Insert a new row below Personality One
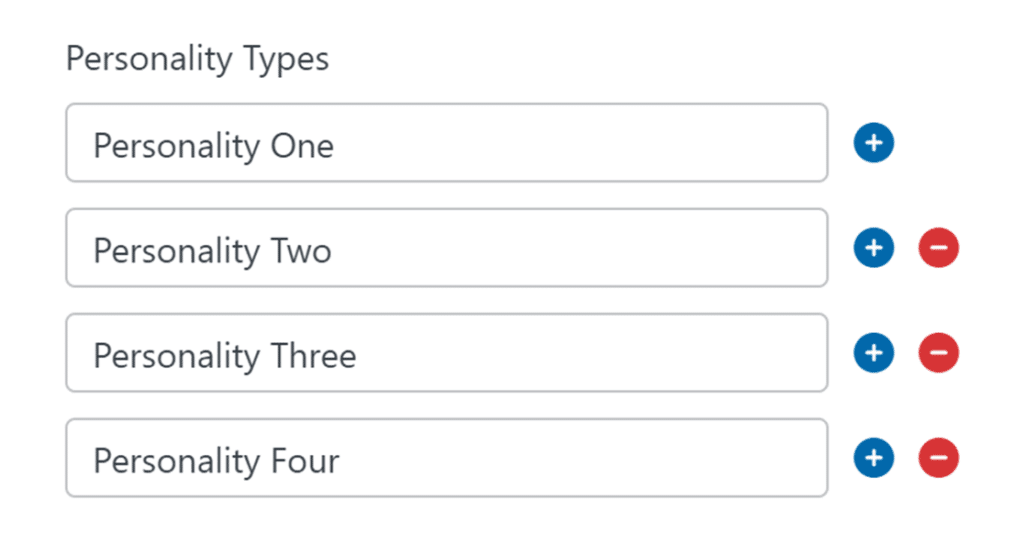Screen dimensions: 1024x544 [873, 144]
